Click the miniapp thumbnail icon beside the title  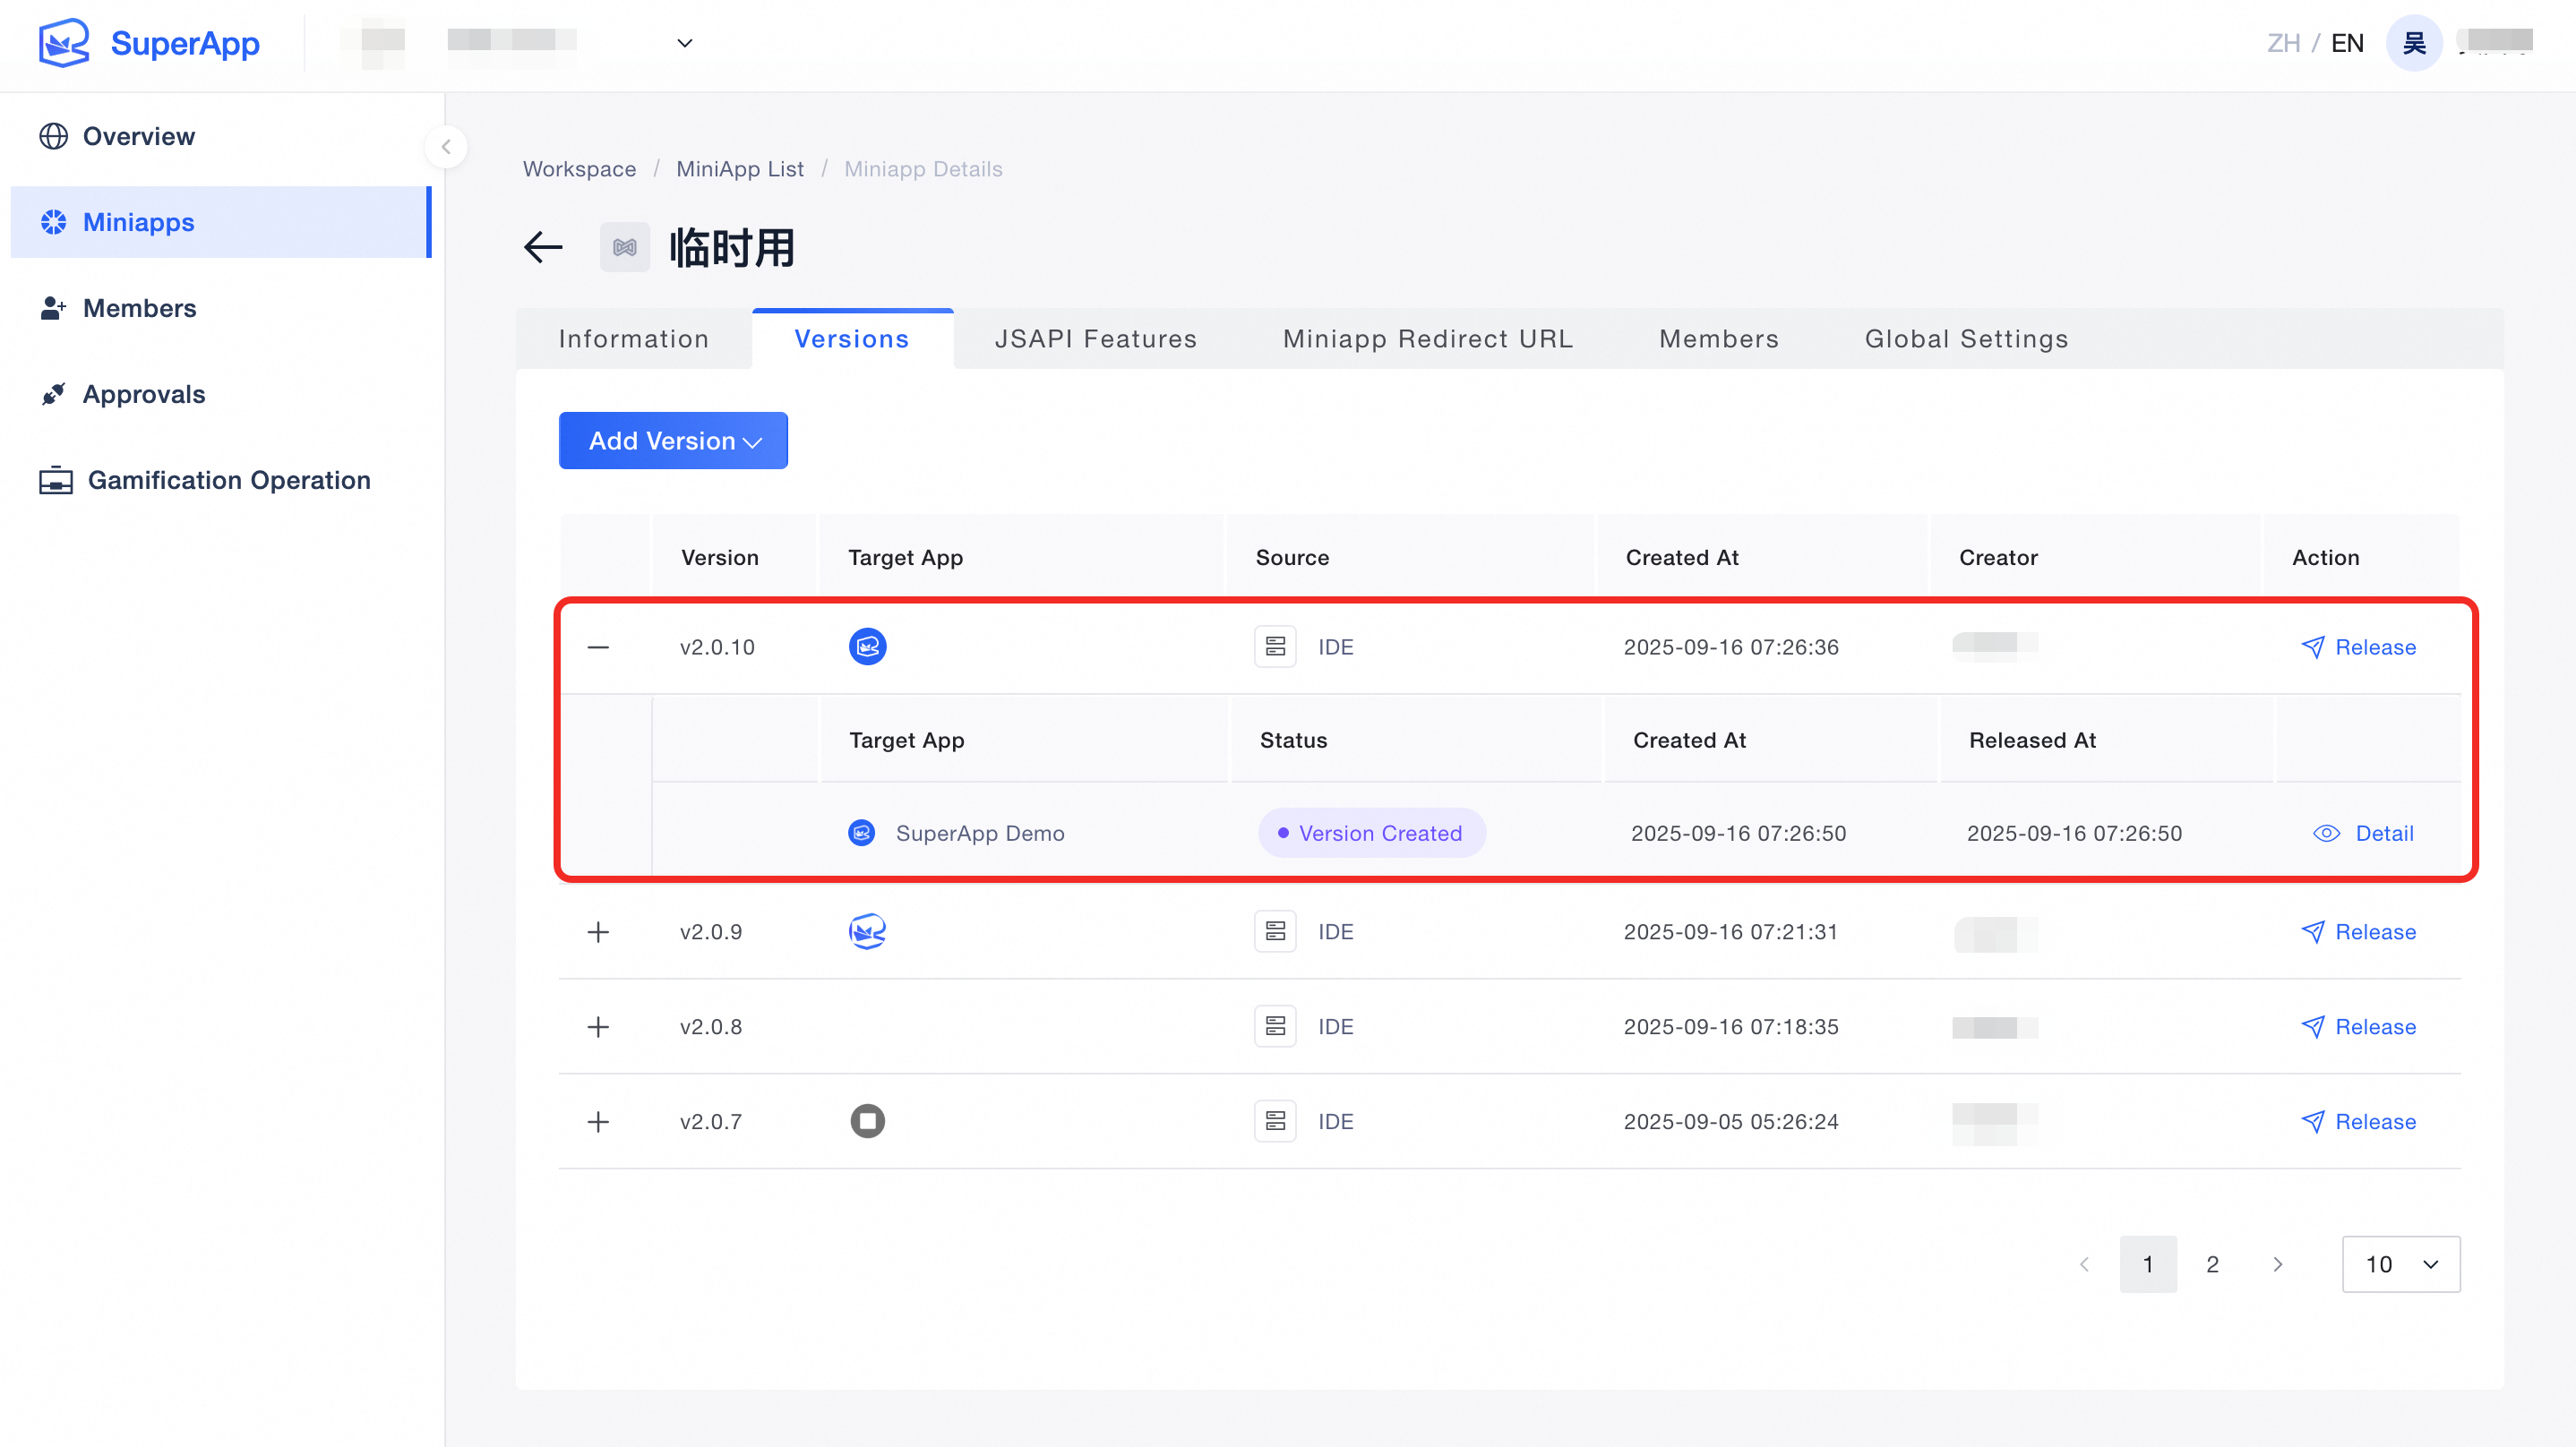tap(624, 247)
